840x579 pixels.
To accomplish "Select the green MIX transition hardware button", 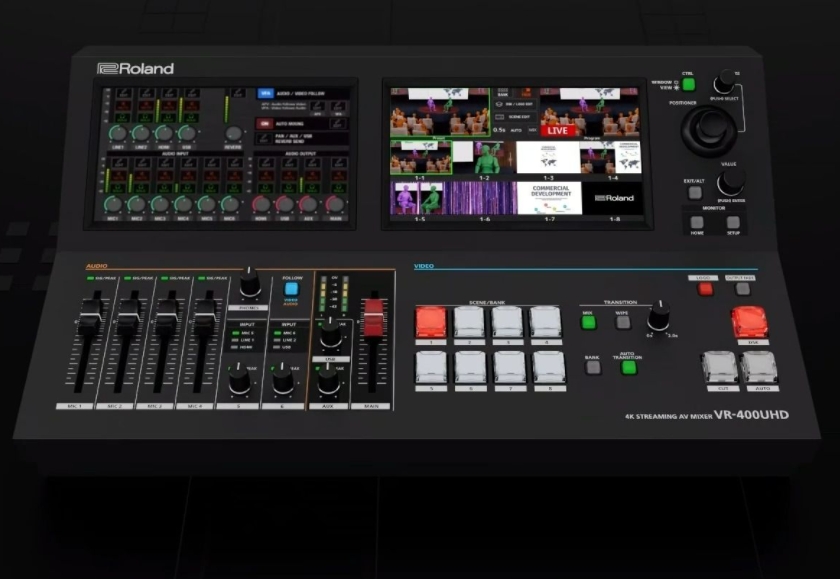I will [589, 322].
